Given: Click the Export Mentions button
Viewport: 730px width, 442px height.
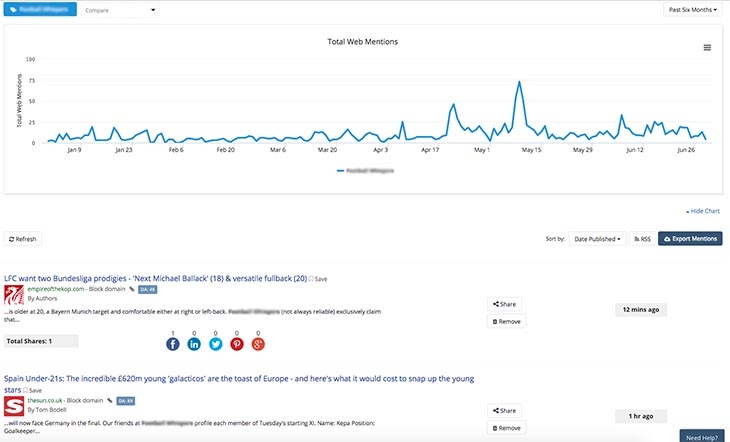Looking at the screenshot, I should click(690, 239).
